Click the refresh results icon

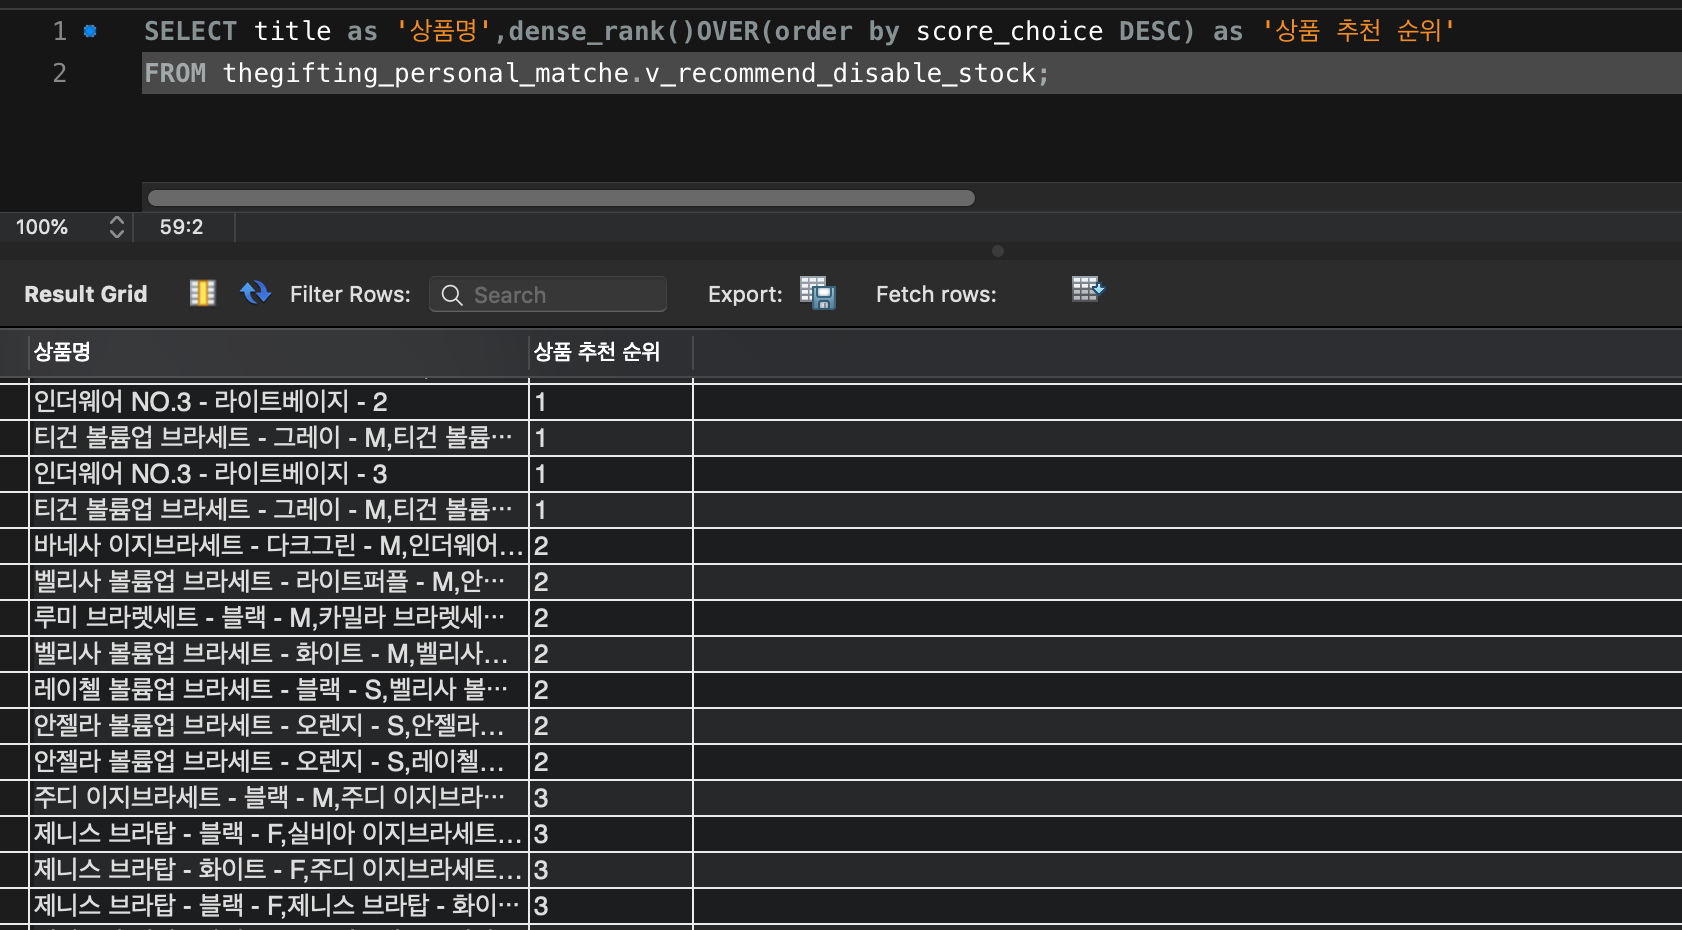click(256, 293)
